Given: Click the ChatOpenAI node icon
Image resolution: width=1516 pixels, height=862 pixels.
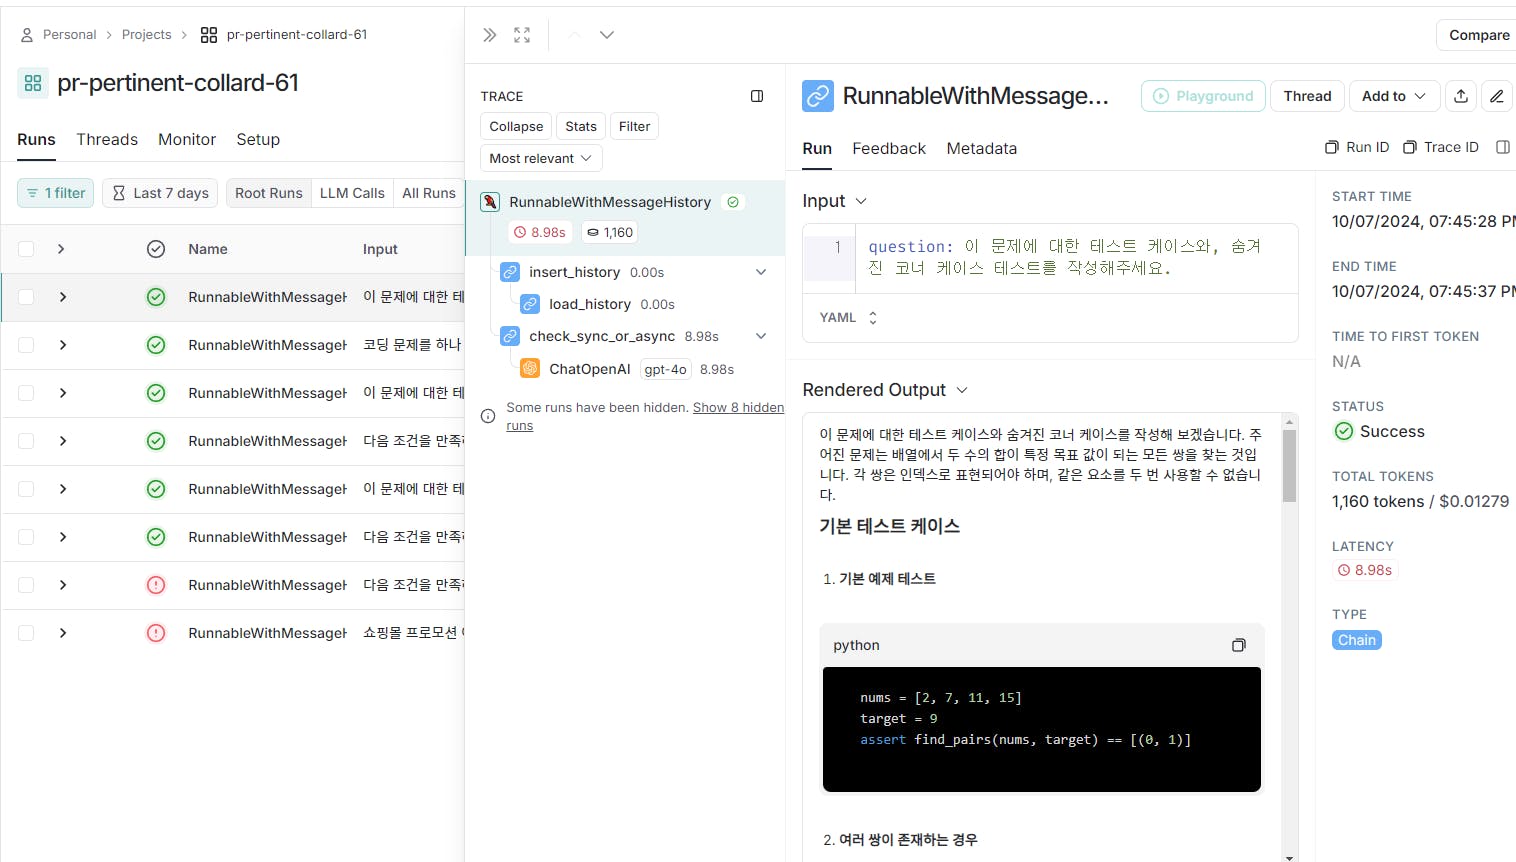Looking at the screenshot, I should 530,369.
